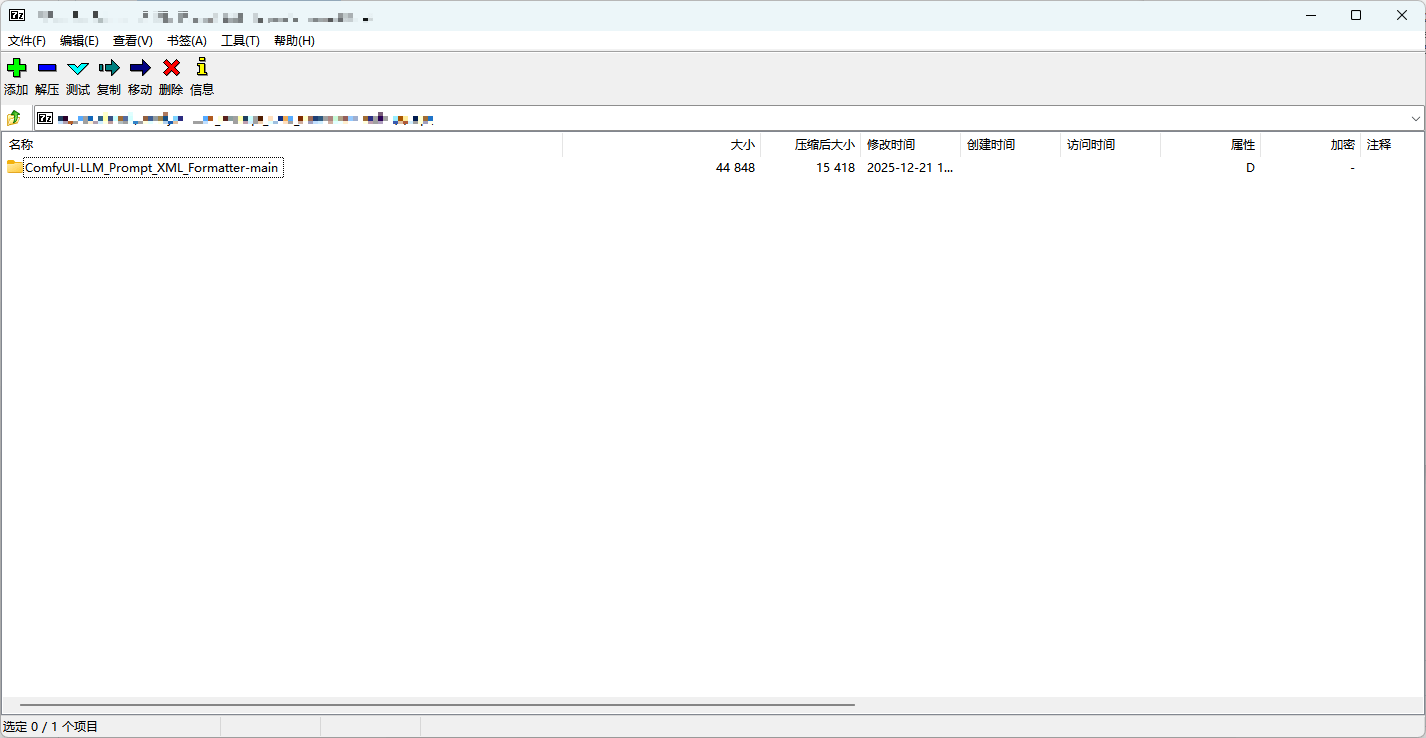The width and height of the screenshot is (1426, 738).
Task: Sort by 压缩后大小 column header
Action: click(810, 145)
